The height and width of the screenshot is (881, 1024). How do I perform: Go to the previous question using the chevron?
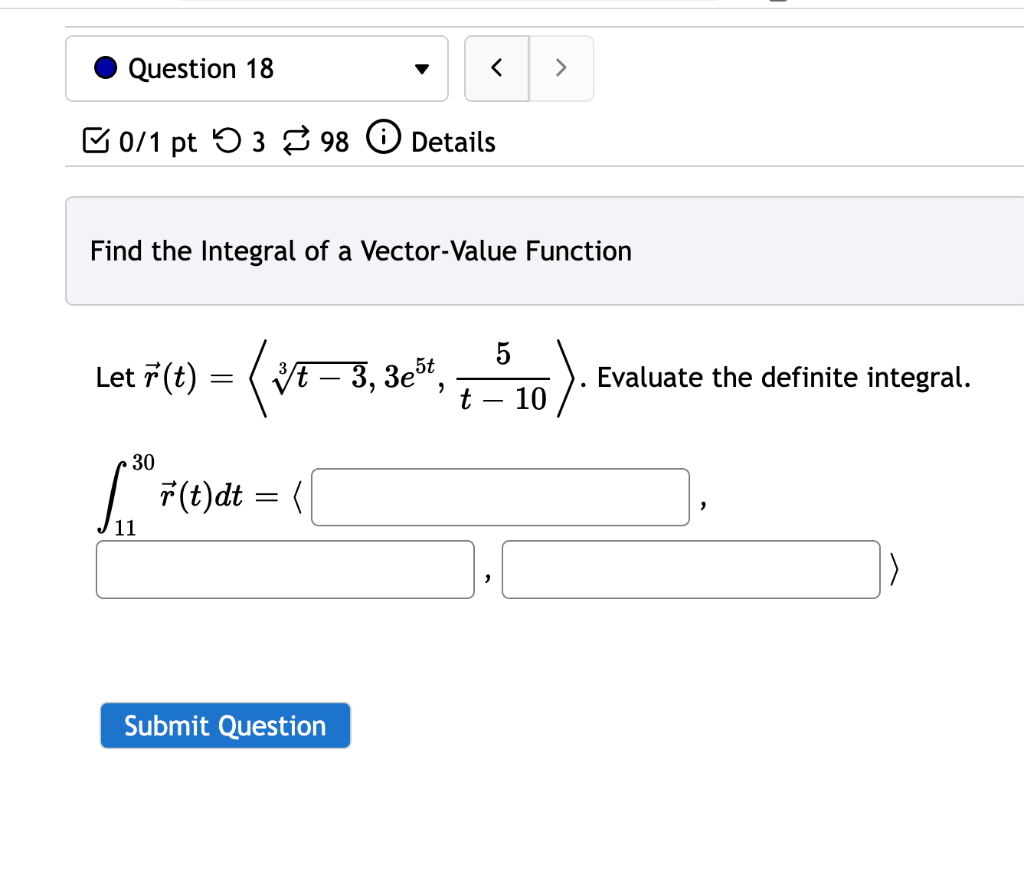[x=496, y=68]
